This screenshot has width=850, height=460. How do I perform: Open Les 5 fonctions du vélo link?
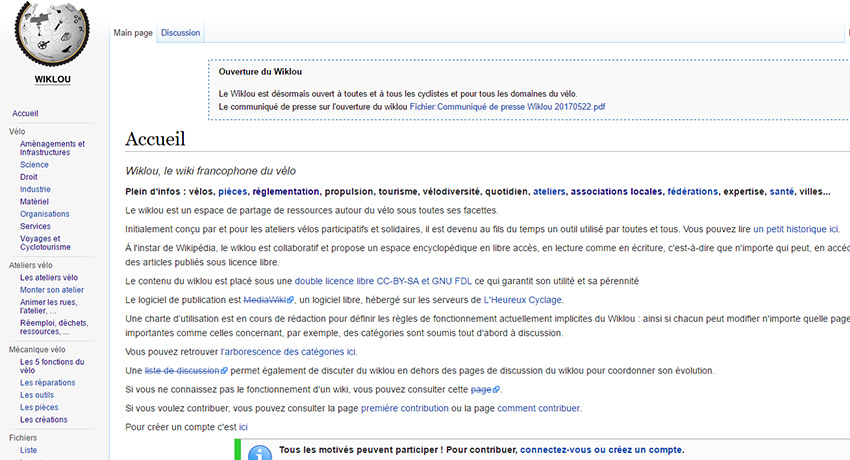tap(52, 366)
